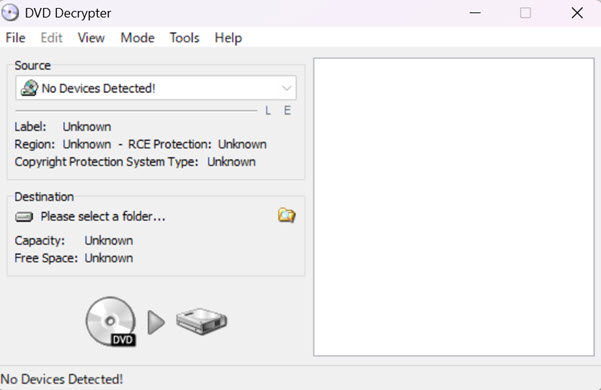Click 'Copyright Protection System Type:' label

tap(107, 162)
